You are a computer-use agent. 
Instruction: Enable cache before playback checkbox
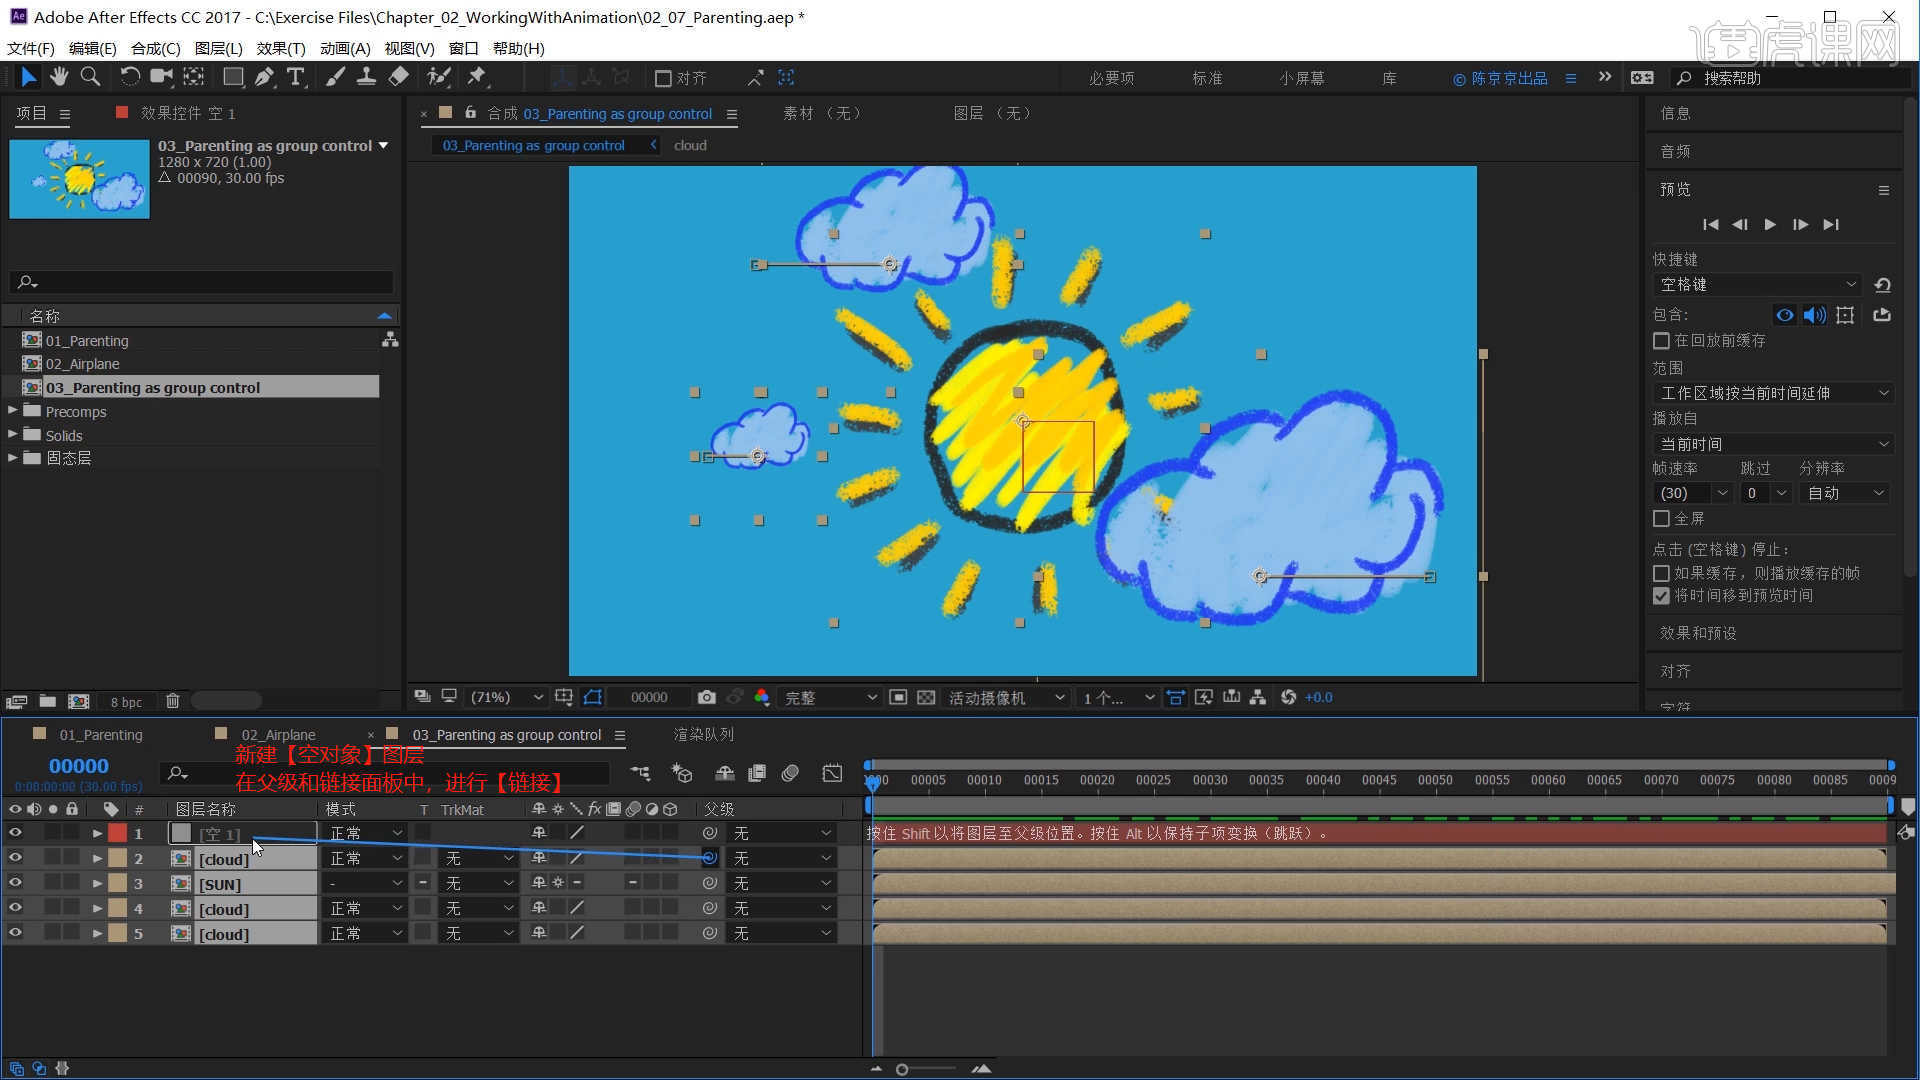pos(1662,341)
